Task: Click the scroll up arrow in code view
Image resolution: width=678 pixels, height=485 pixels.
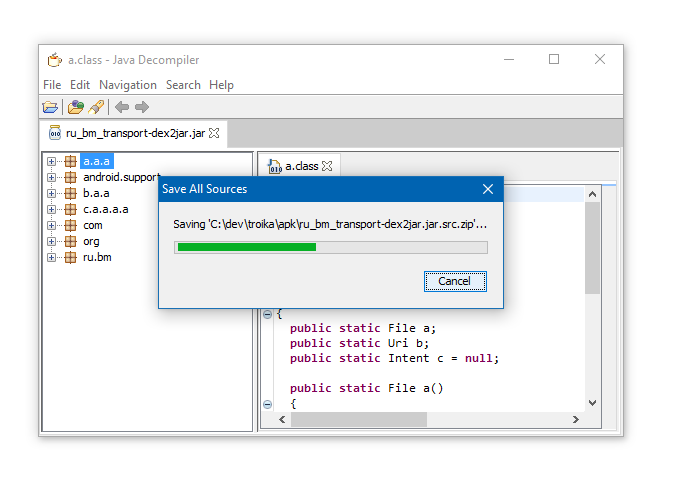Action: [592, 195]
